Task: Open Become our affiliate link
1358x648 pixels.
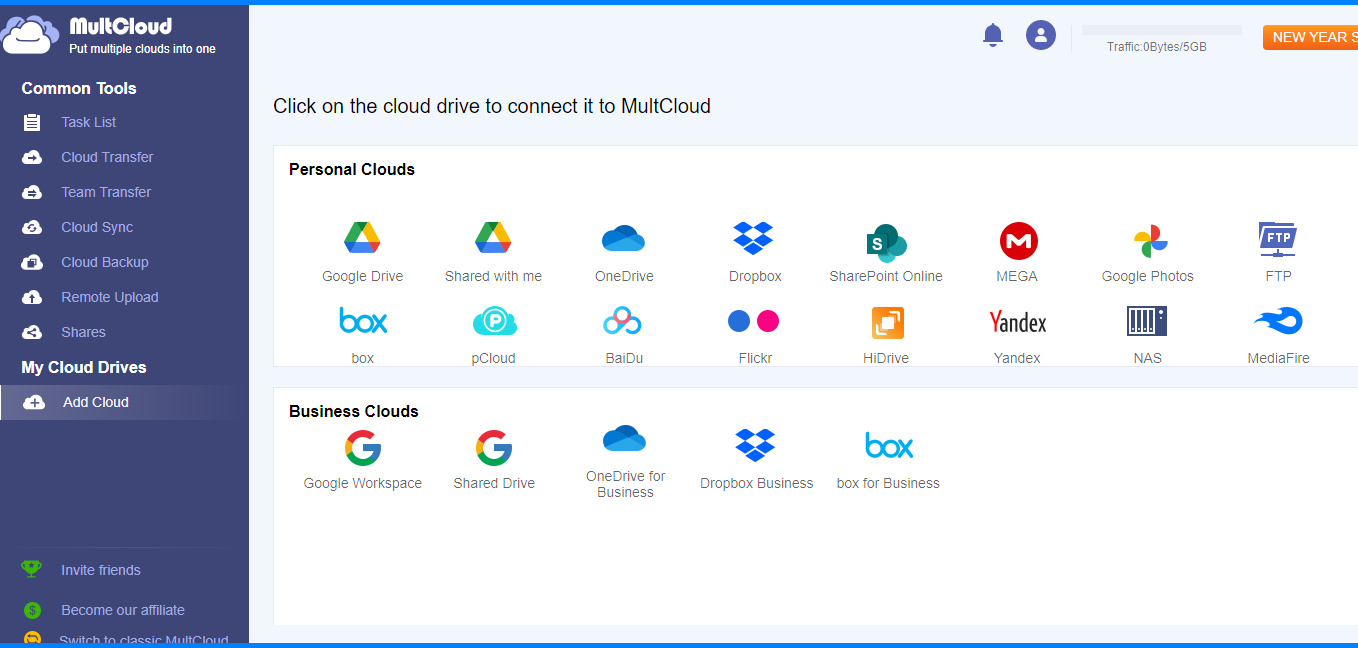Action: pos(123,610)
